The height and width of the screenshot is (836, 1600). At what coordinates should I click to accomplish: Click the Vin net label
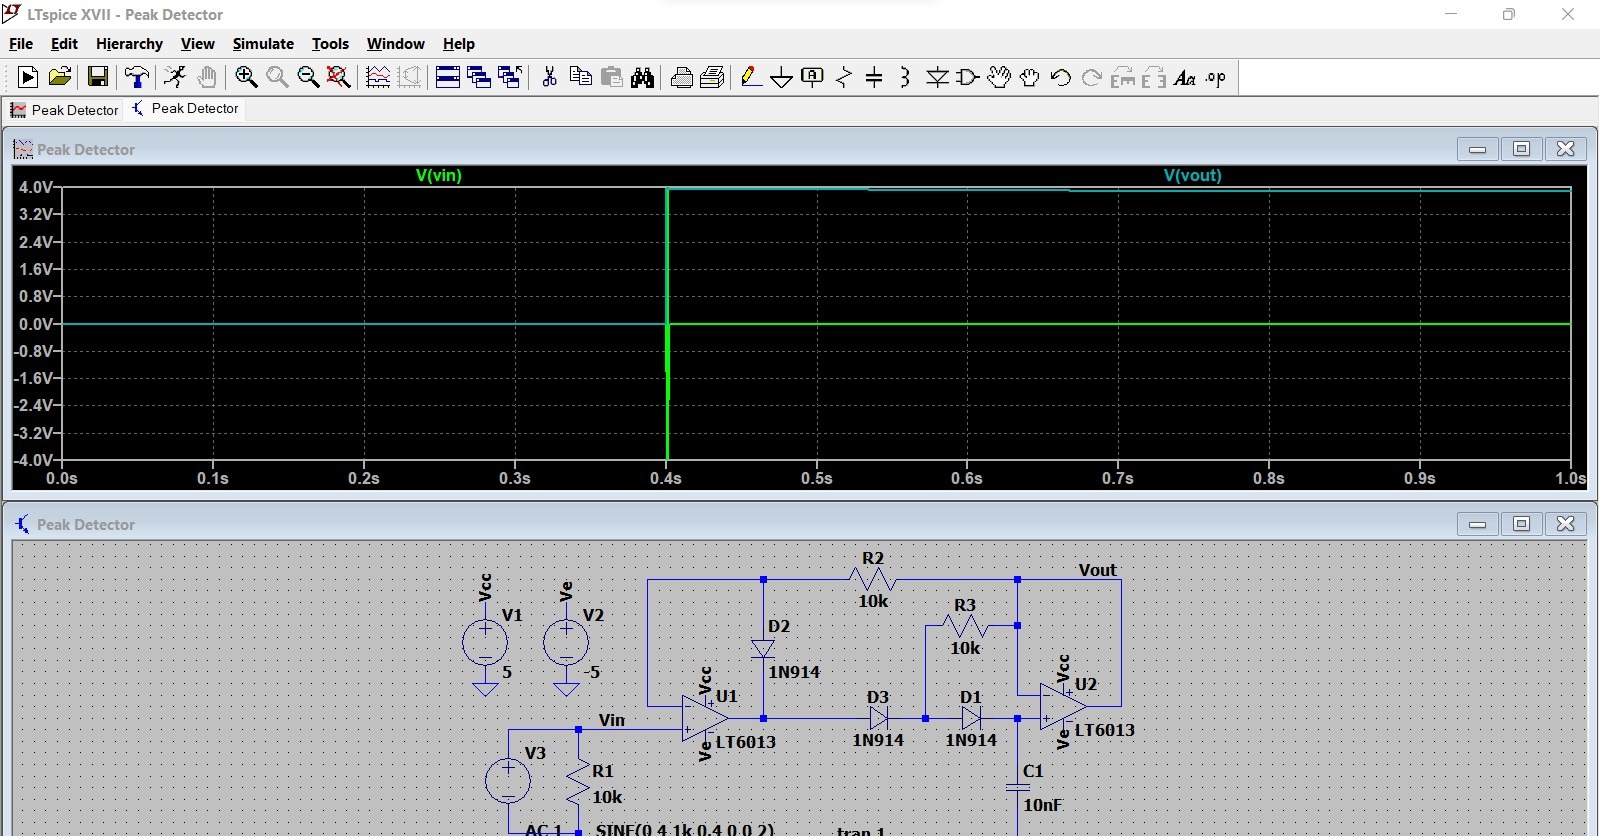[x=611, y=720]
